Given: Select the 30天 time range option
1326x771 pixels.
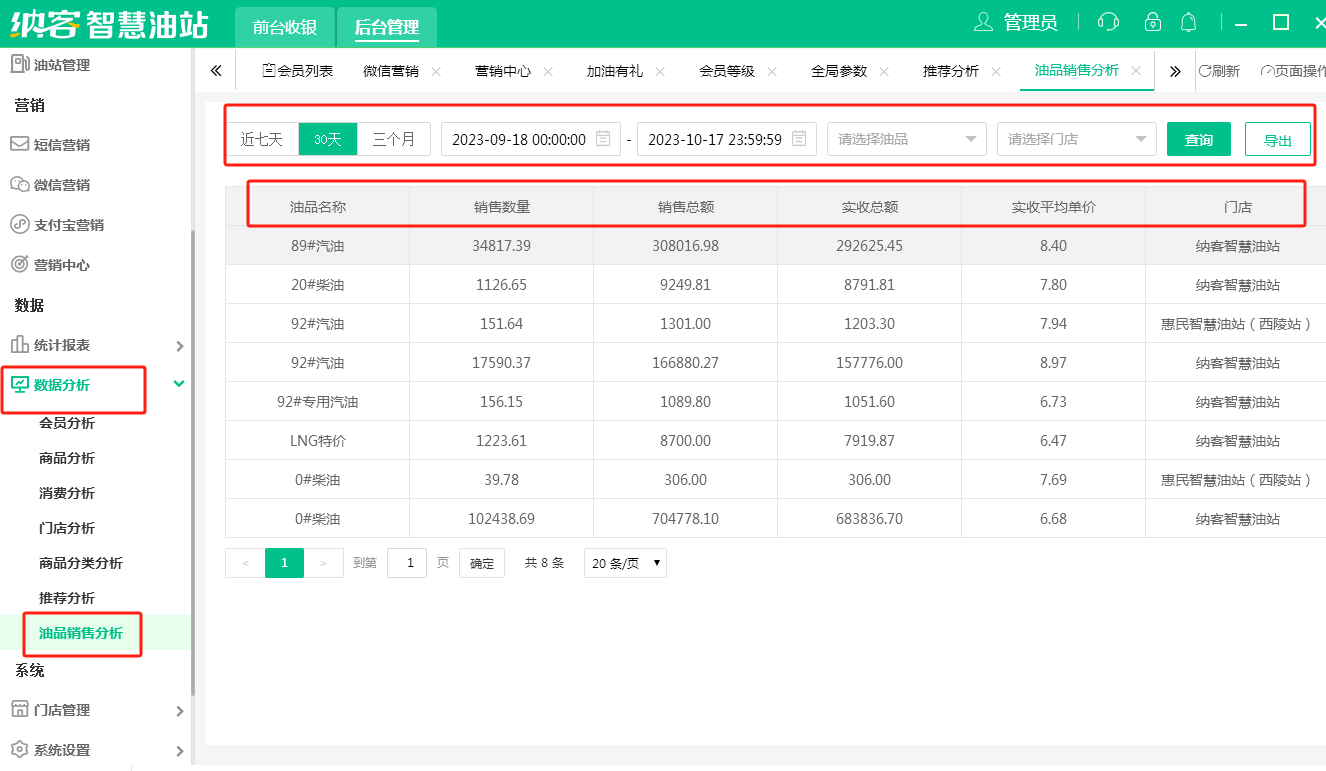Looking at the screenshot, I should [328, 139].
